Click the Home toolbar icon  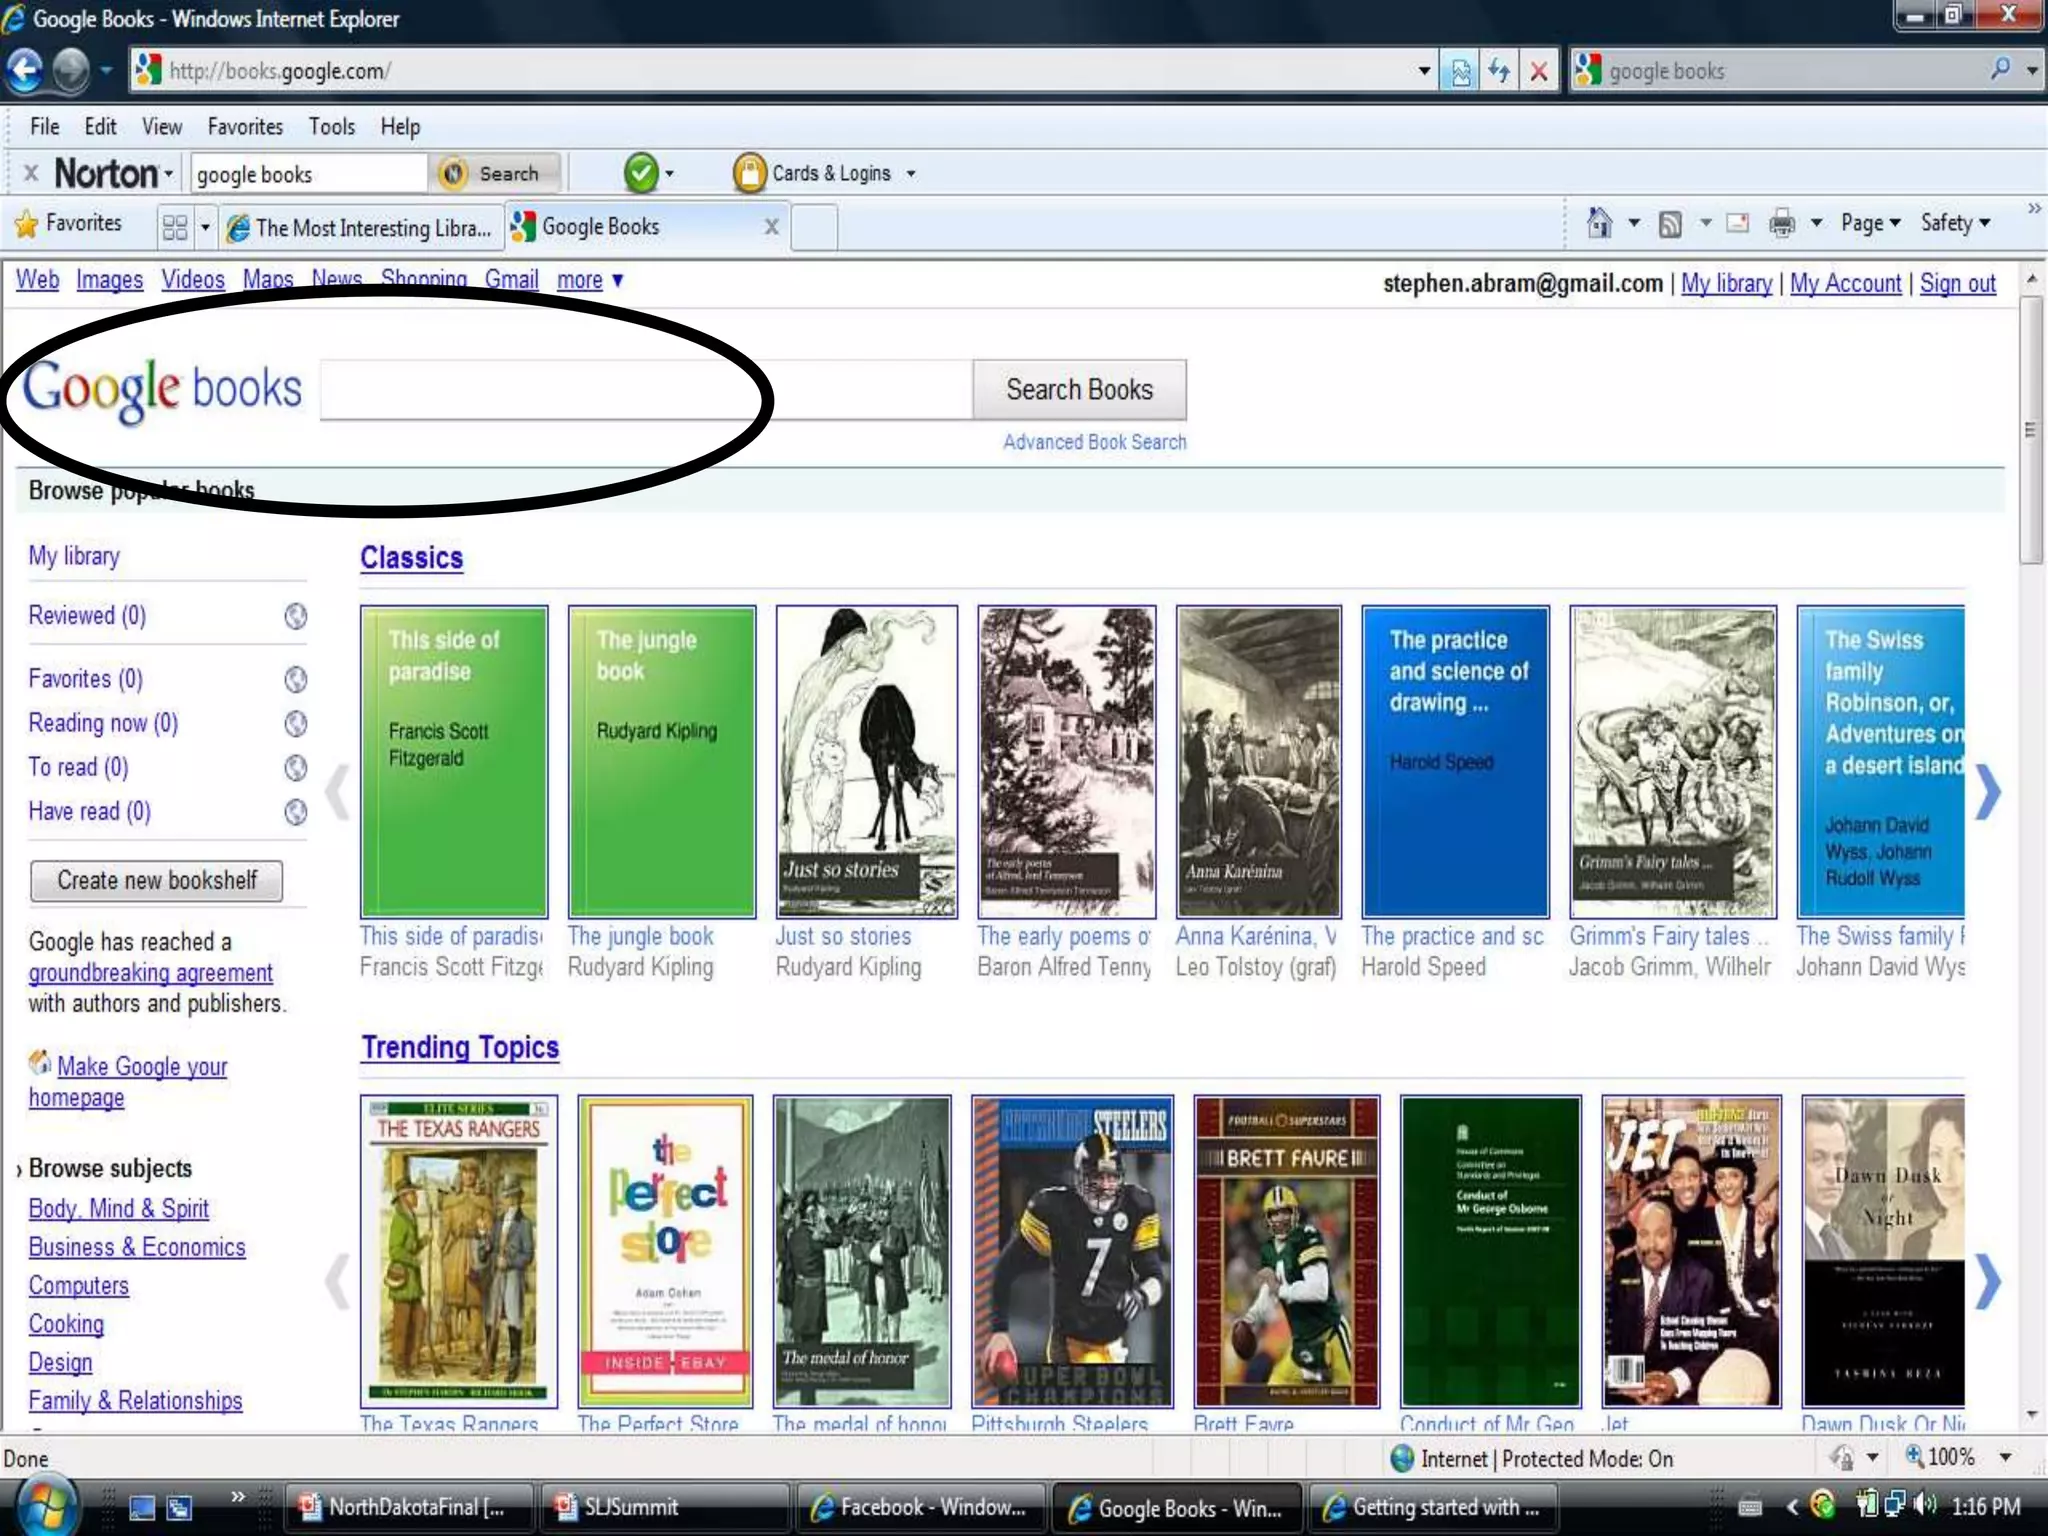[1599, 223]
